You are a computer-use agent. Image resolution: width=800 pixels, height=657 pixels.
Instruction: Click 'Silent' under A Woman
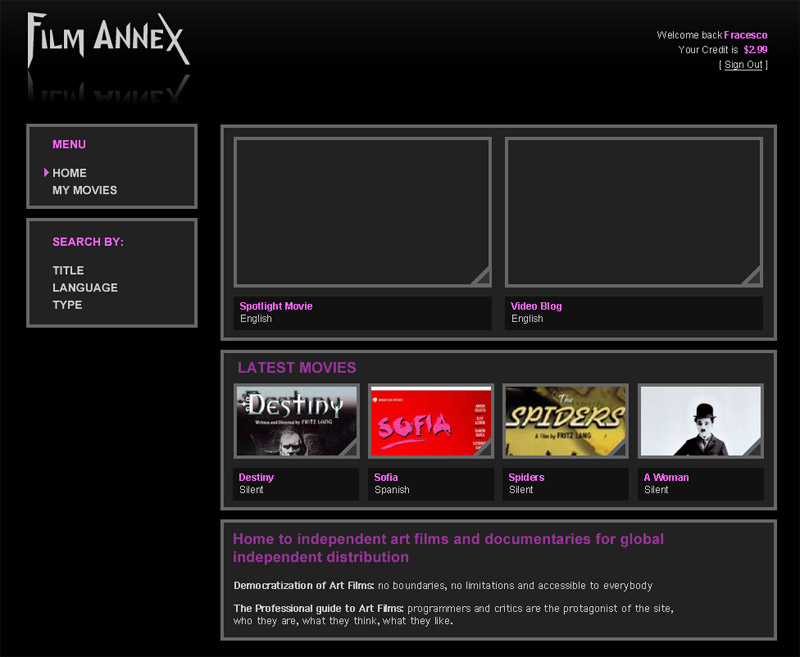656,490
